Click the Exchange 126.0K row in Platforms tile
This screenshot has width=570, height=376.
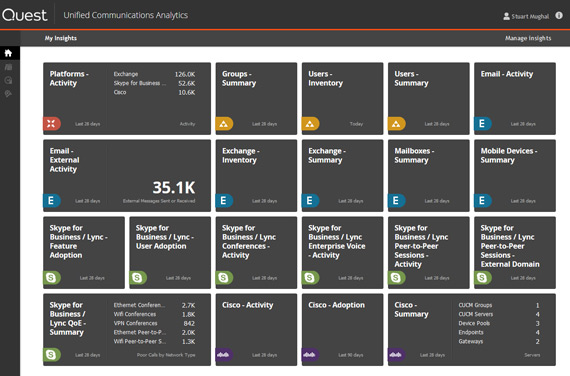tap(154, 74)
